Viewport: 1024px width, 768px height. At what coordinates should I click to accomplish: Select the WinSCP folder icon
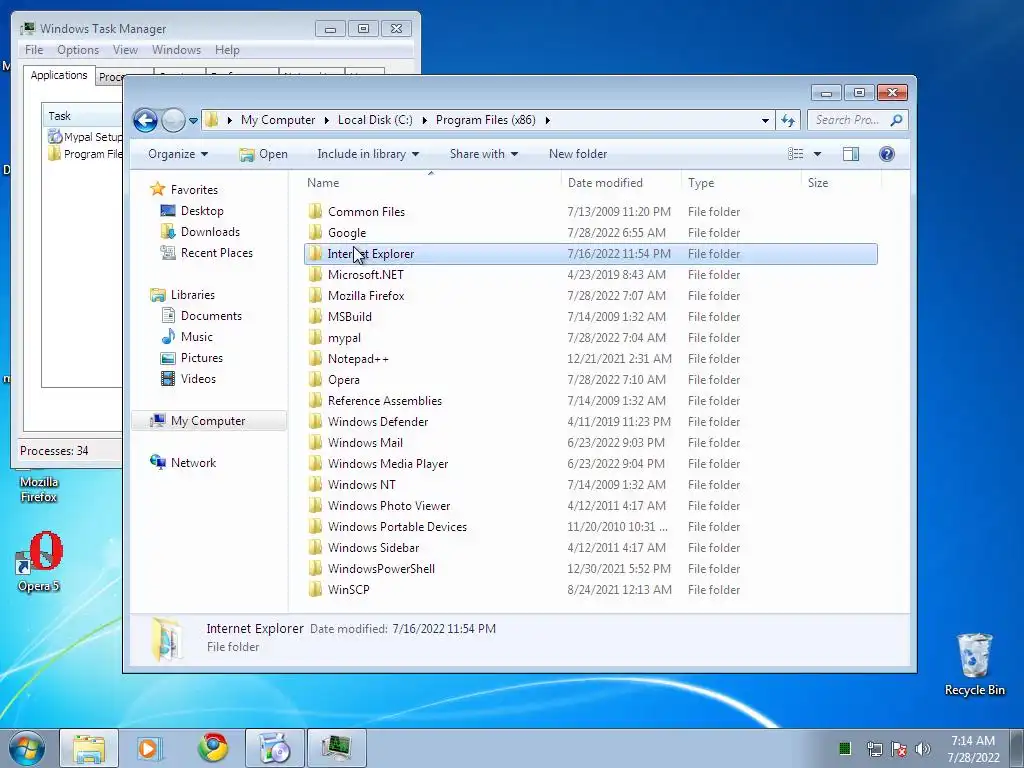click(315, 589)
